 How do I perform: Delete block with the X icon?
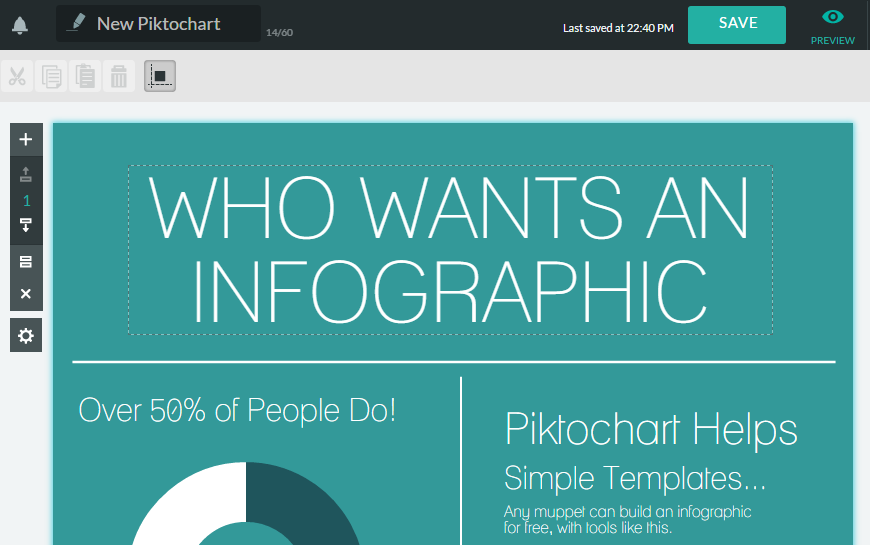pos(26,294)
